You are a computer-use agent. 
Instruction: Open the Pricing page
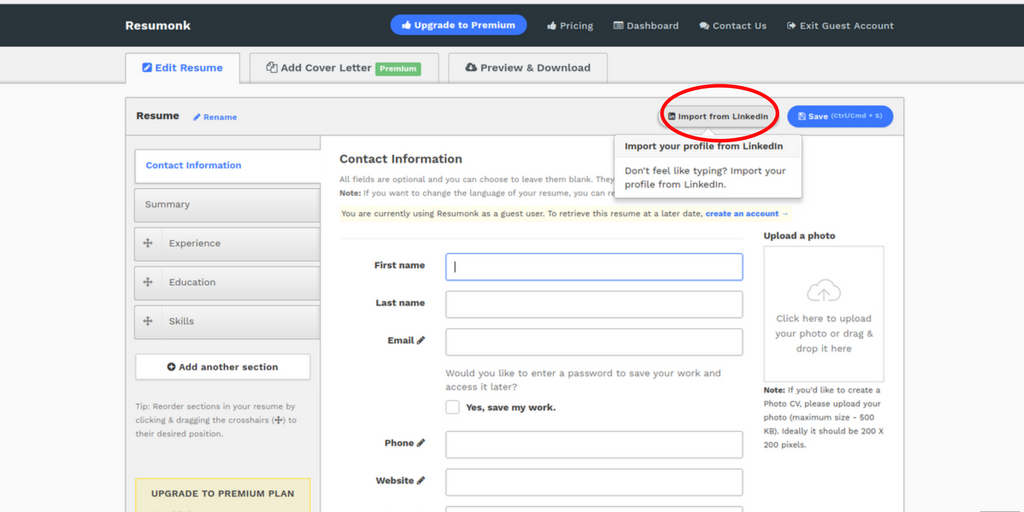pos(570,25)
